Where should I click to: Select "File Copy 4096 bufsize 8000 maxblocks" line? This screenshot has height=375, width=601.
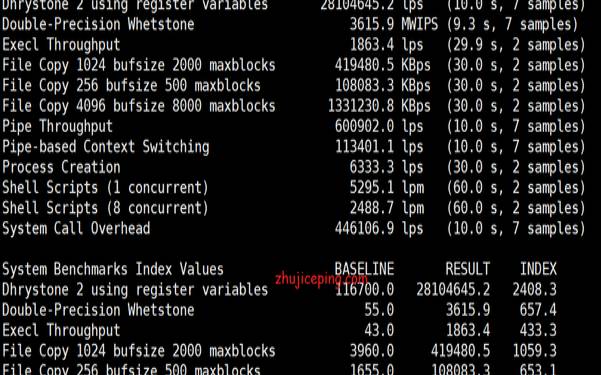tap(139, 106)
